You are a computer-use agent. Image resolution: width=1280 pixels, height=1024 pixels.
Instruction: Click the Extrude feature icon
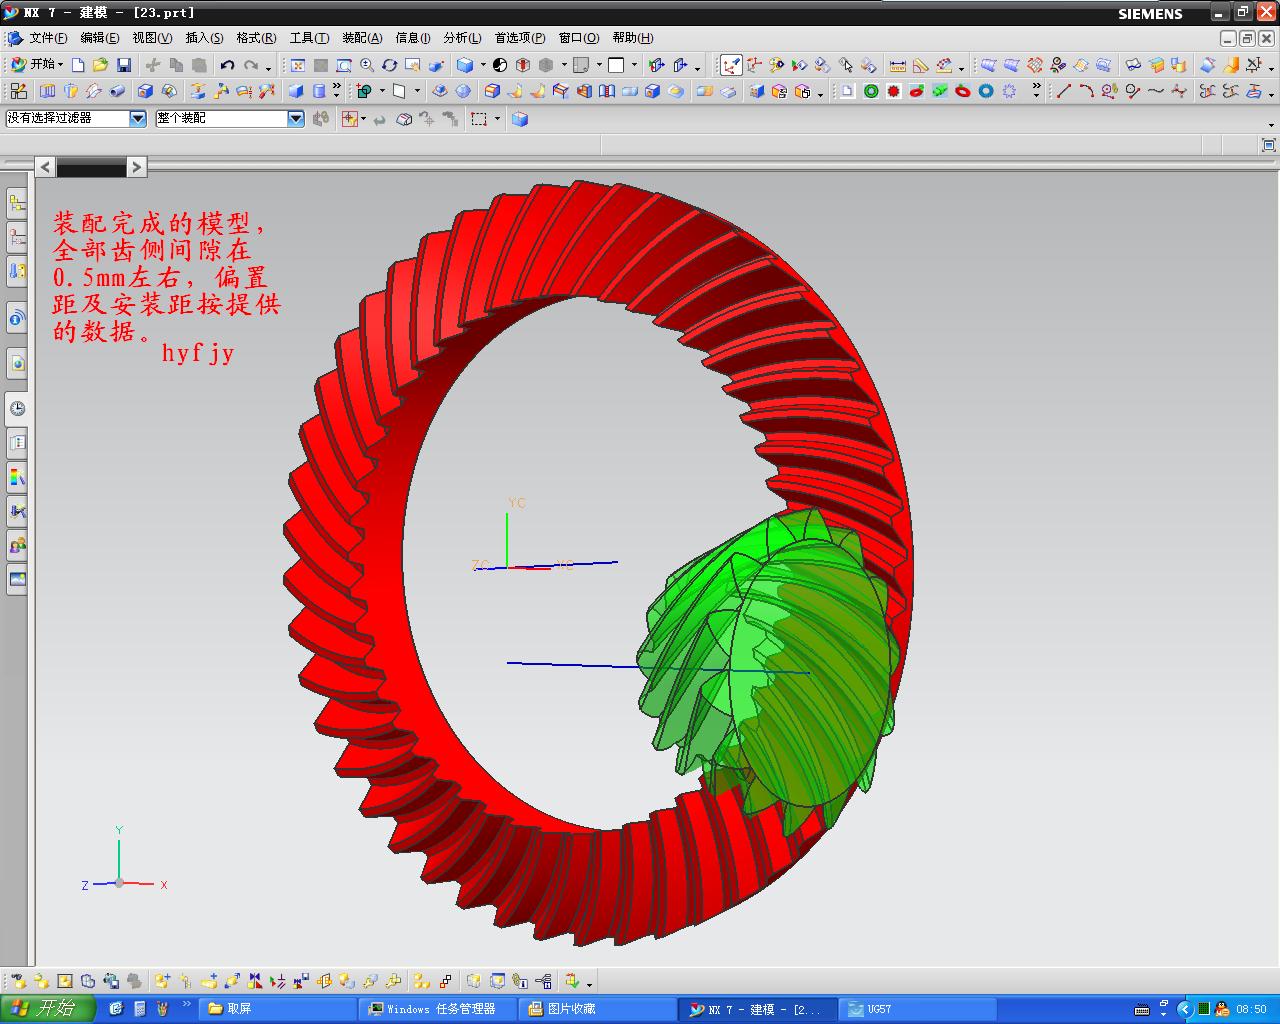(48, 91)
